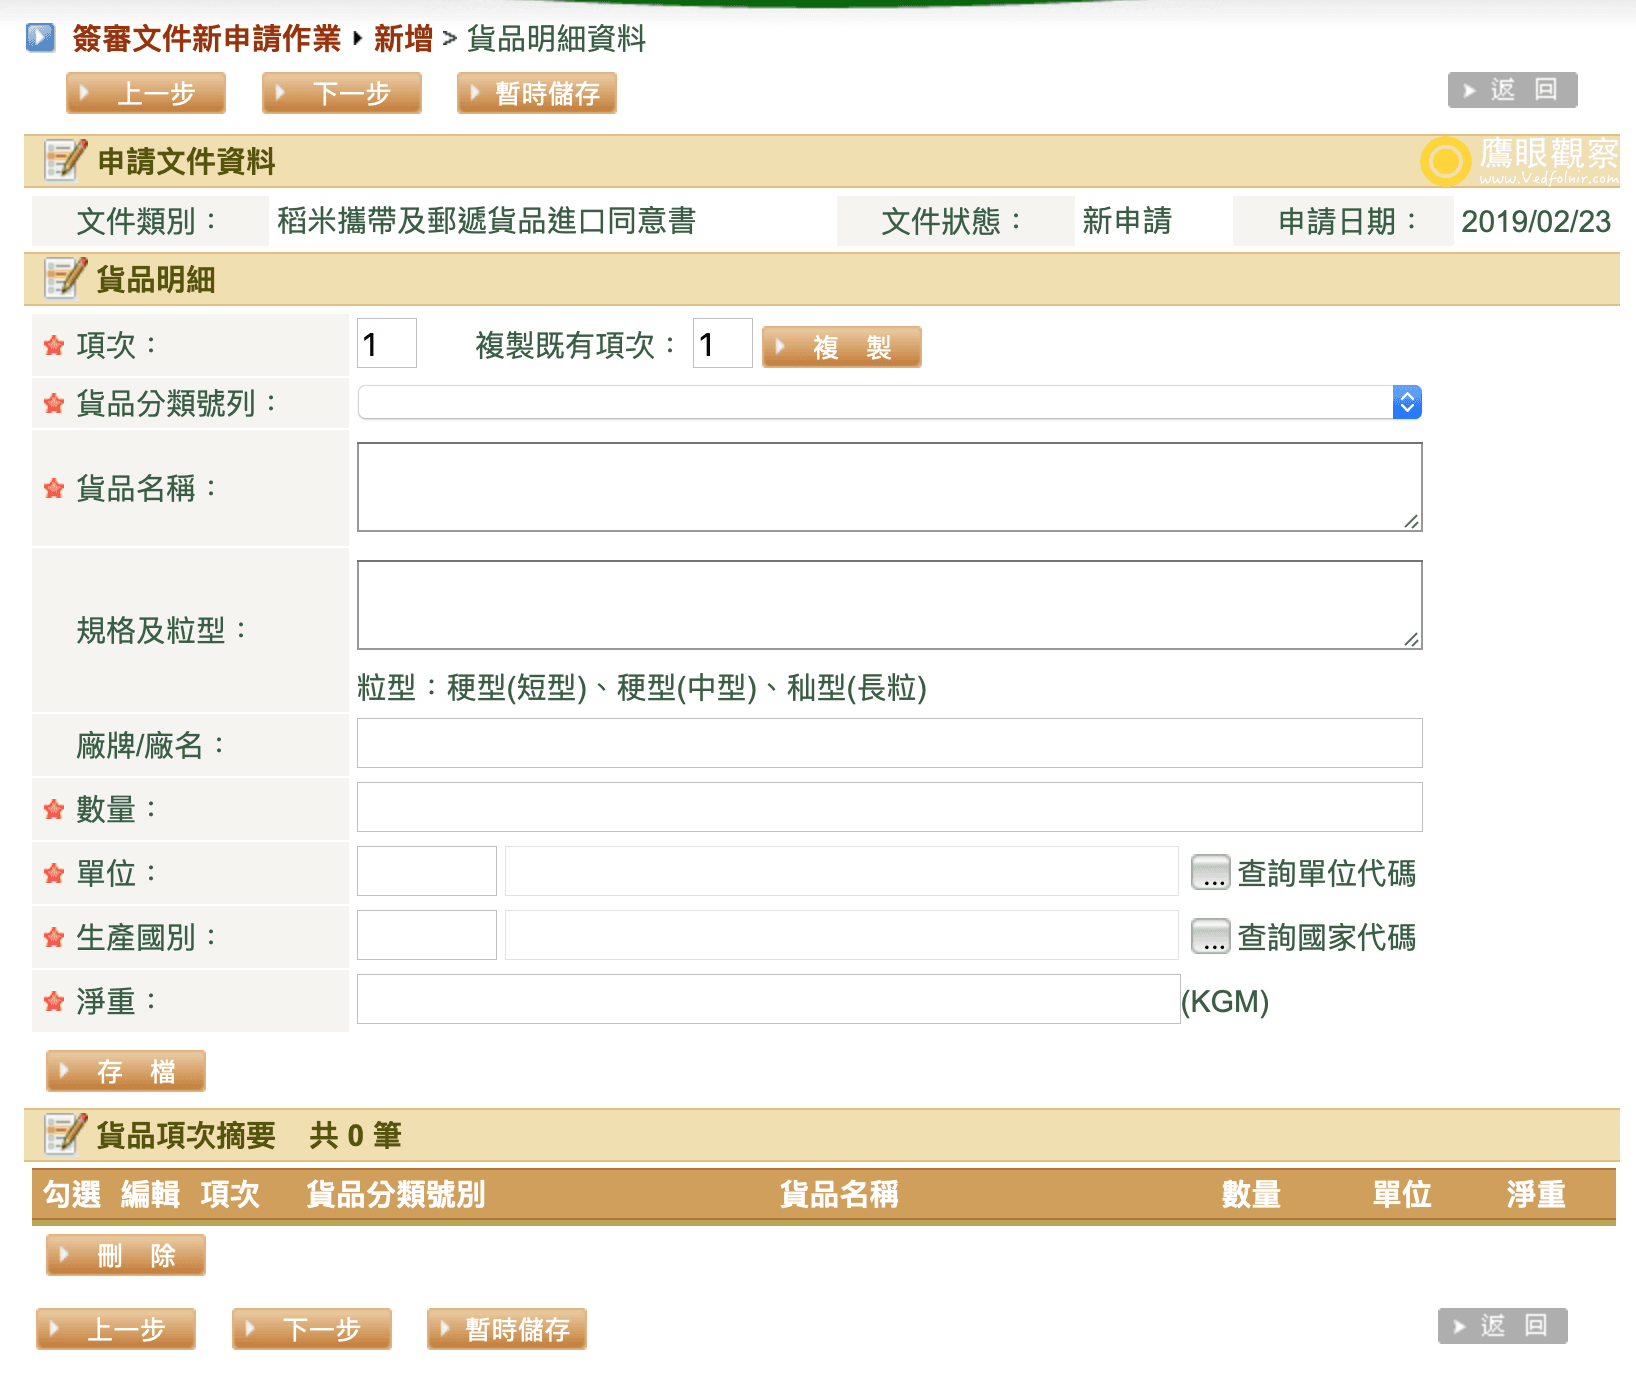The height and width of the screenshot is (1386, 1636).
Task: Click the bottom 下一步 button
Action: coord(312,1329)
